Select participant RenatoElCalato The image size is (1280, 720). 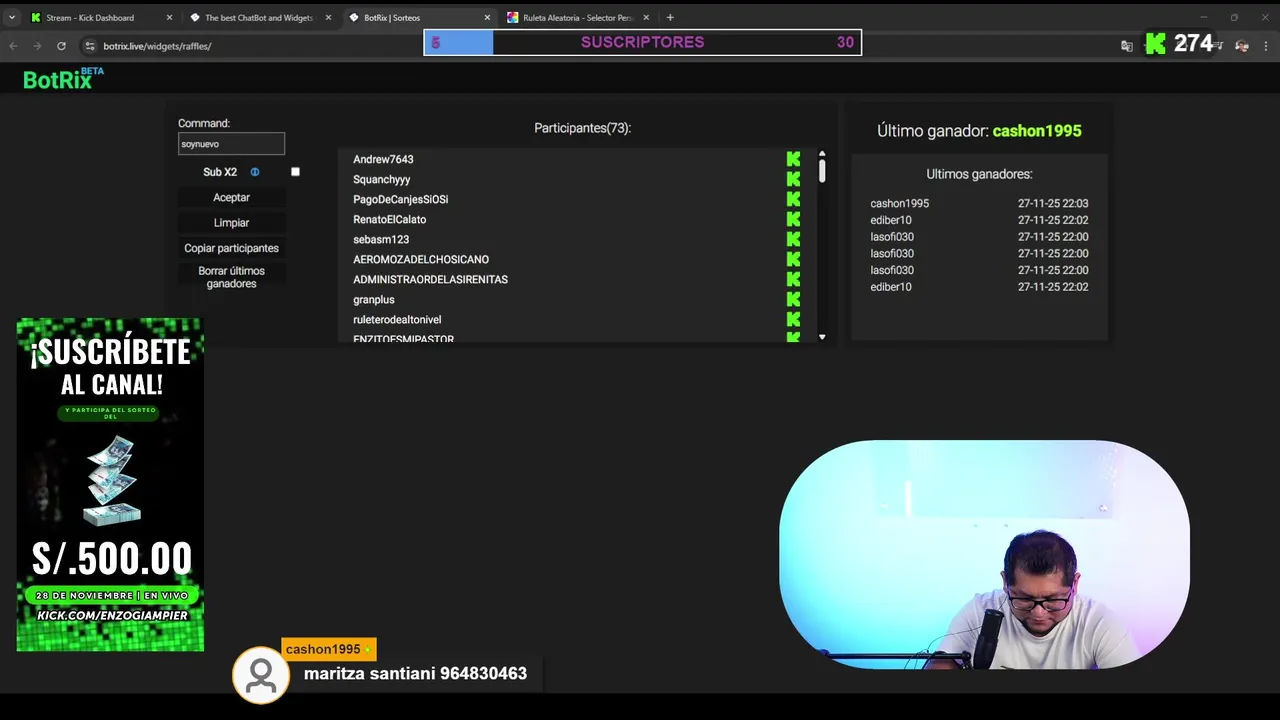[x=389, y=219]
